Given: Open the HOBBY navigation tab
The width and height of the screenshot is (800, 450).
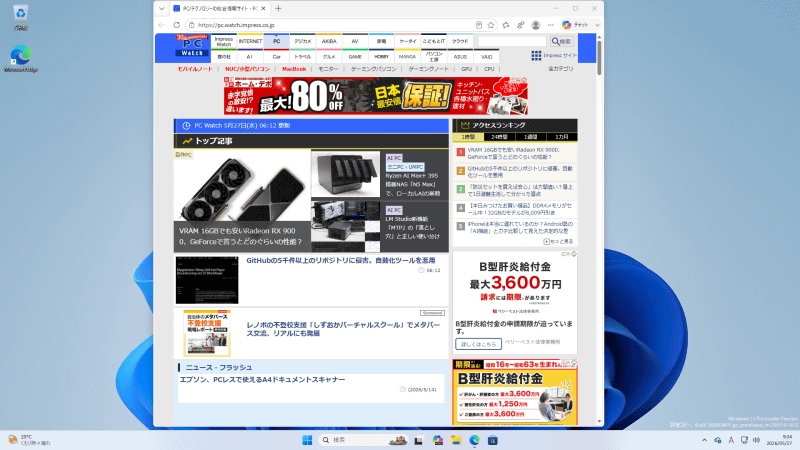Looking at the screenshot, I should point(381,57).
